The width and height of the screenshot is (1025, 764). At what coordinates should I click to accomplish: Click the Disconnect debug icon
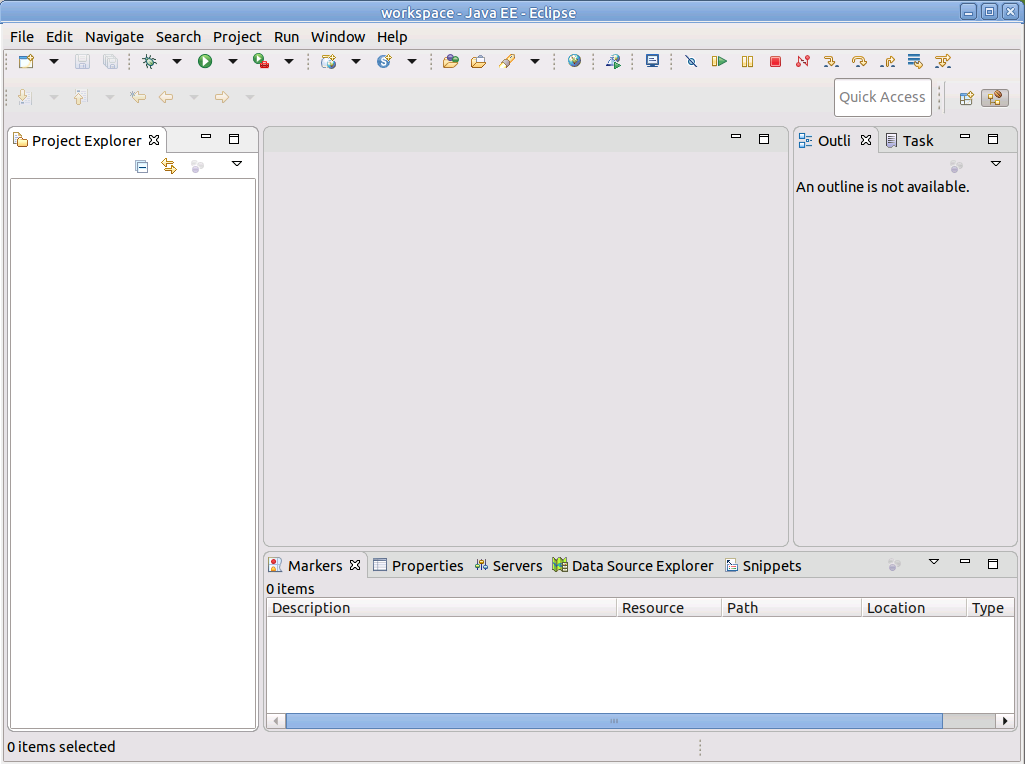(803, 61)
